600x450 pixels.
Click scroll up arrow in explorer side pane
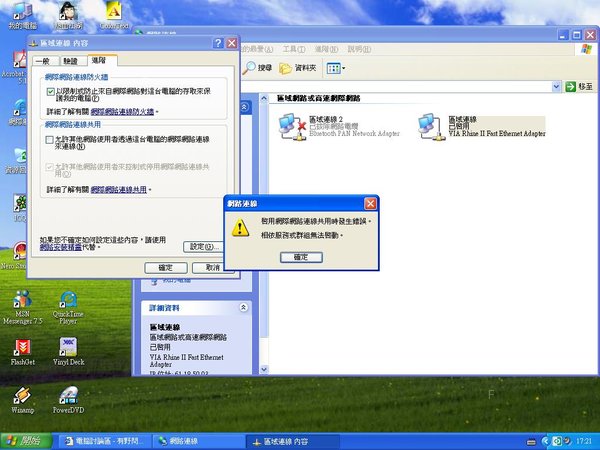tap(264, 98)
